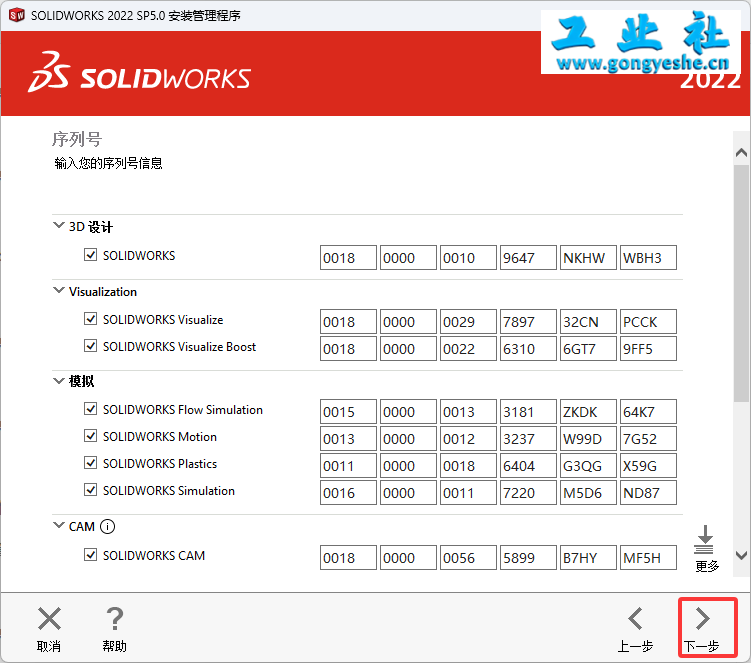751x663 pixels.
Task: Collapse the 模拟 section
Action: [x=58, y=381]
